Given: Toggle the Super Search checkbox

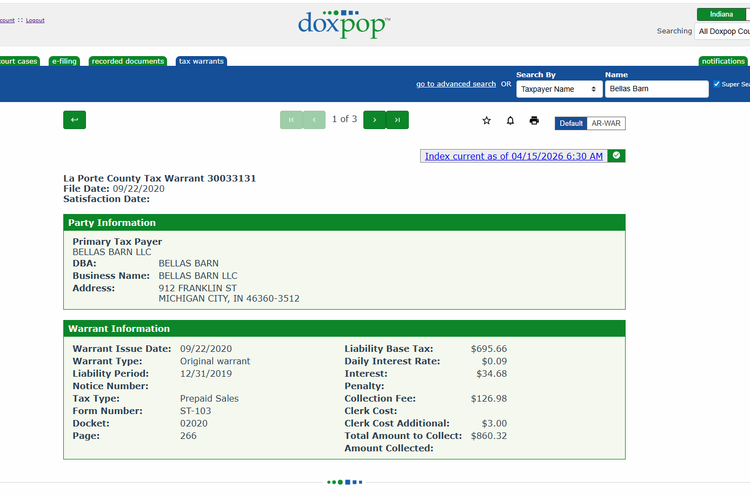Looking at the screenshot, I should pos(717,84).
